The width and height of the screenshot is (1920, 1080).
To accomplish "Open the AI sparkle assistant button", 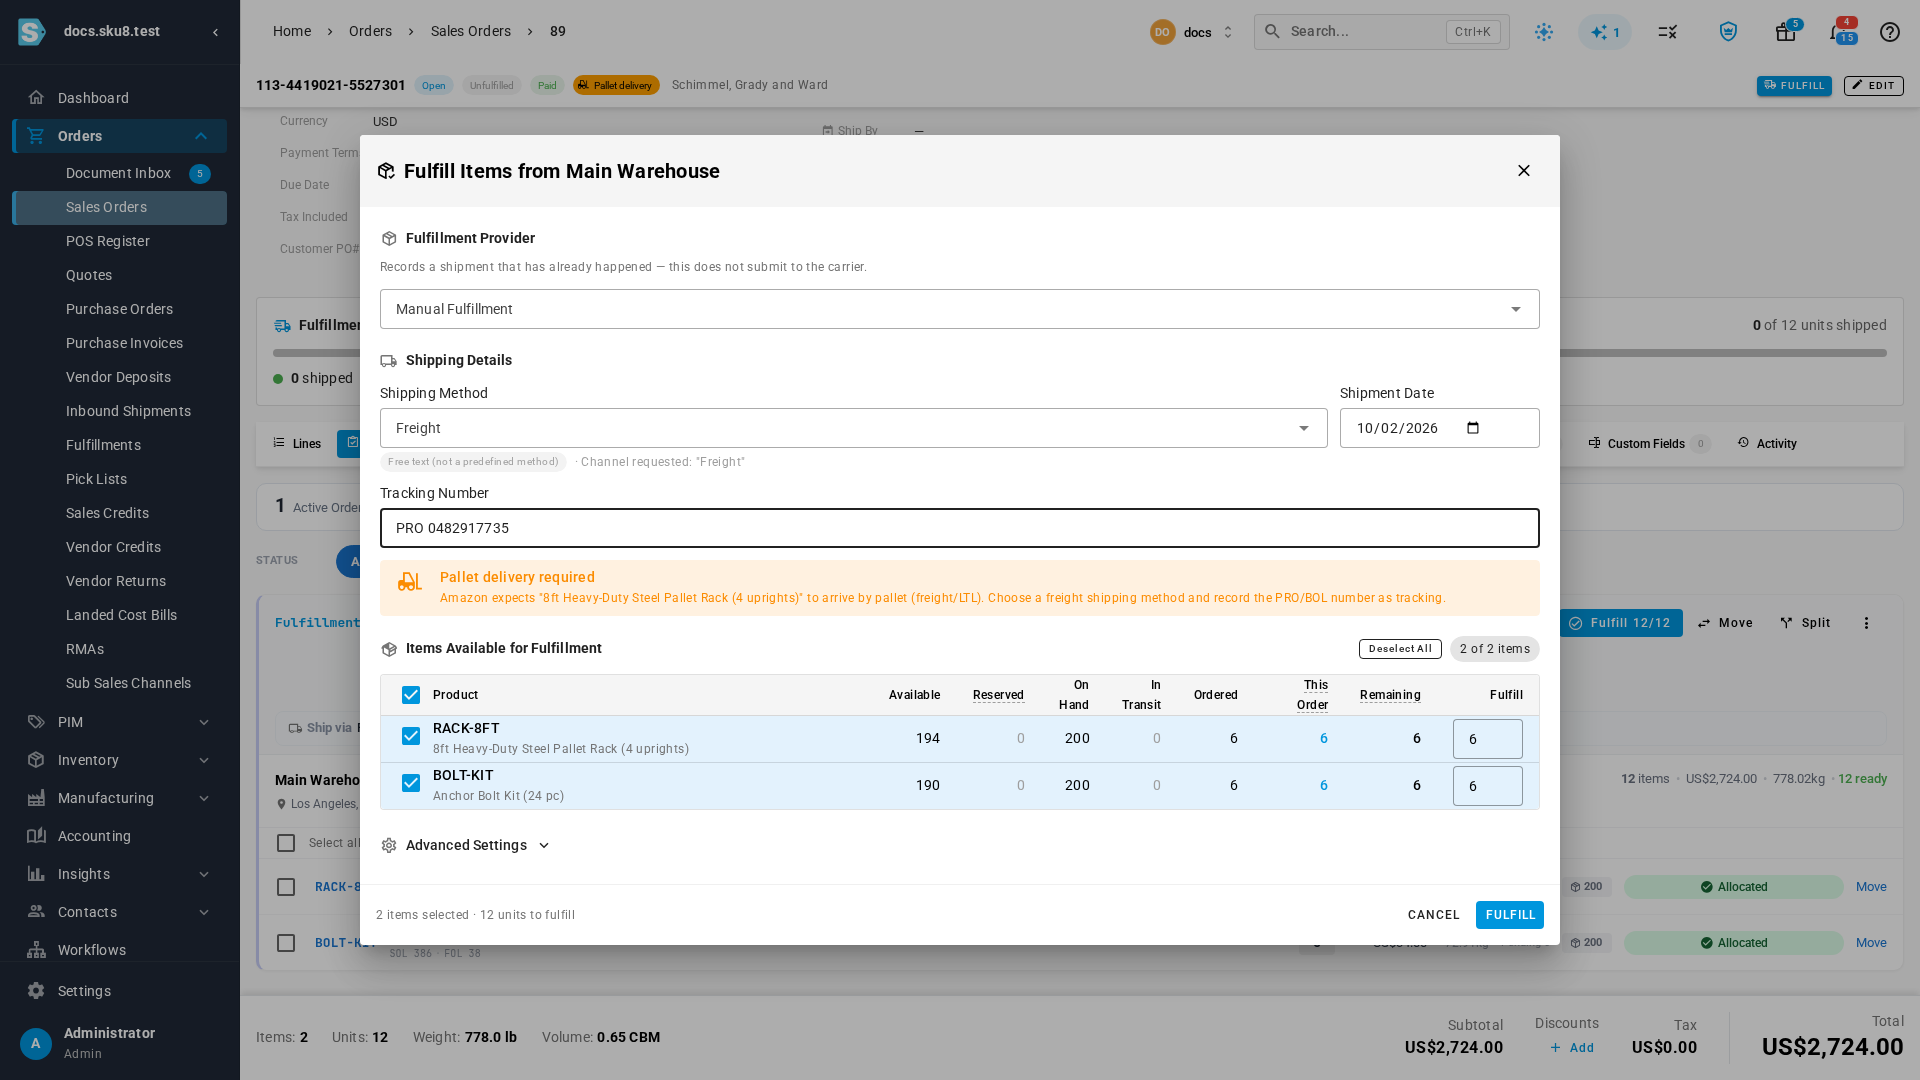I will (1605, 32).
